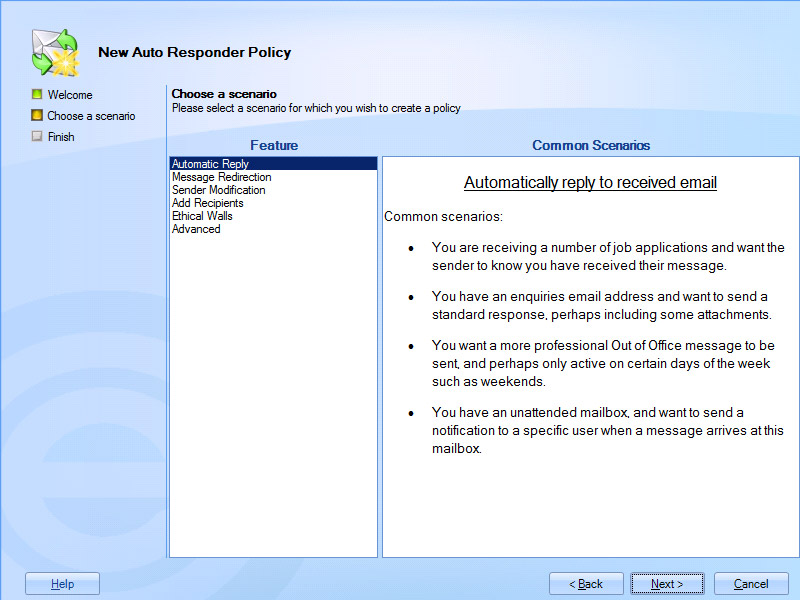Click the 'Common scenarios:' label
Viewport: 800px width, 600px height.
(443, 216)
